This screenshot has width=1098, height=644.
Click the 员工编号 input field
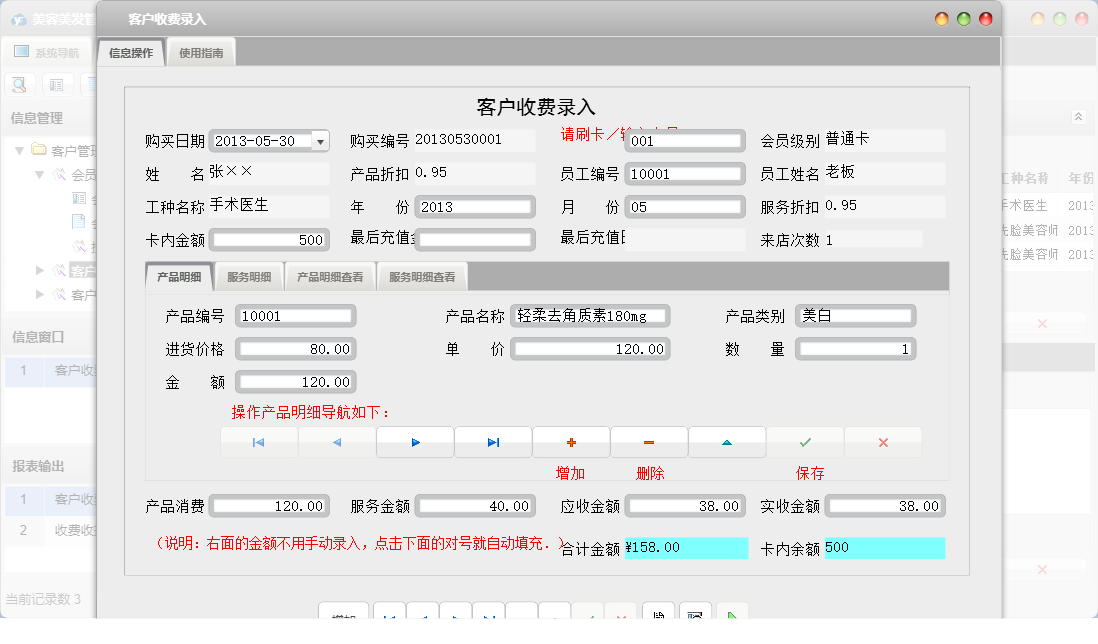pos(685,173)
